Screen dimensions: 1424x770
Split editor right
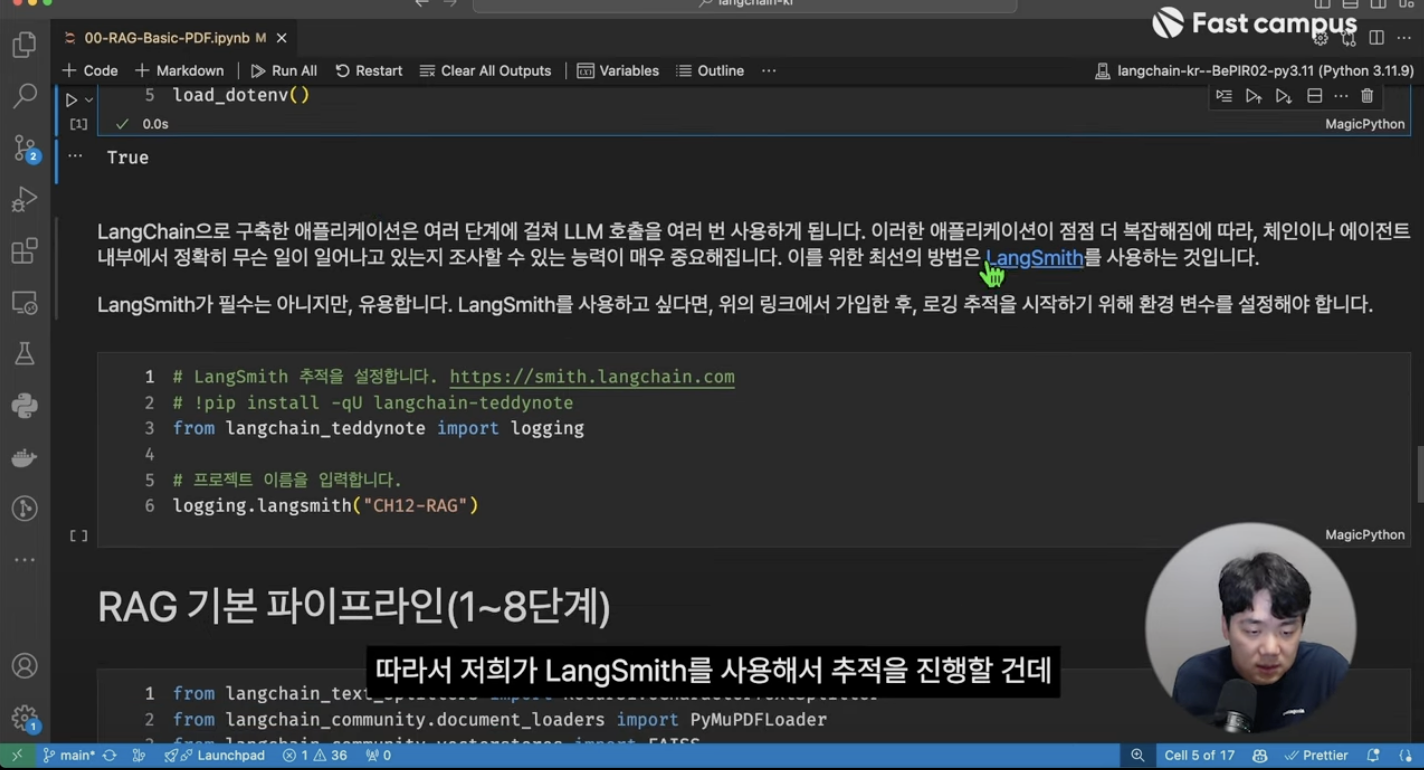pos(1377,38)
